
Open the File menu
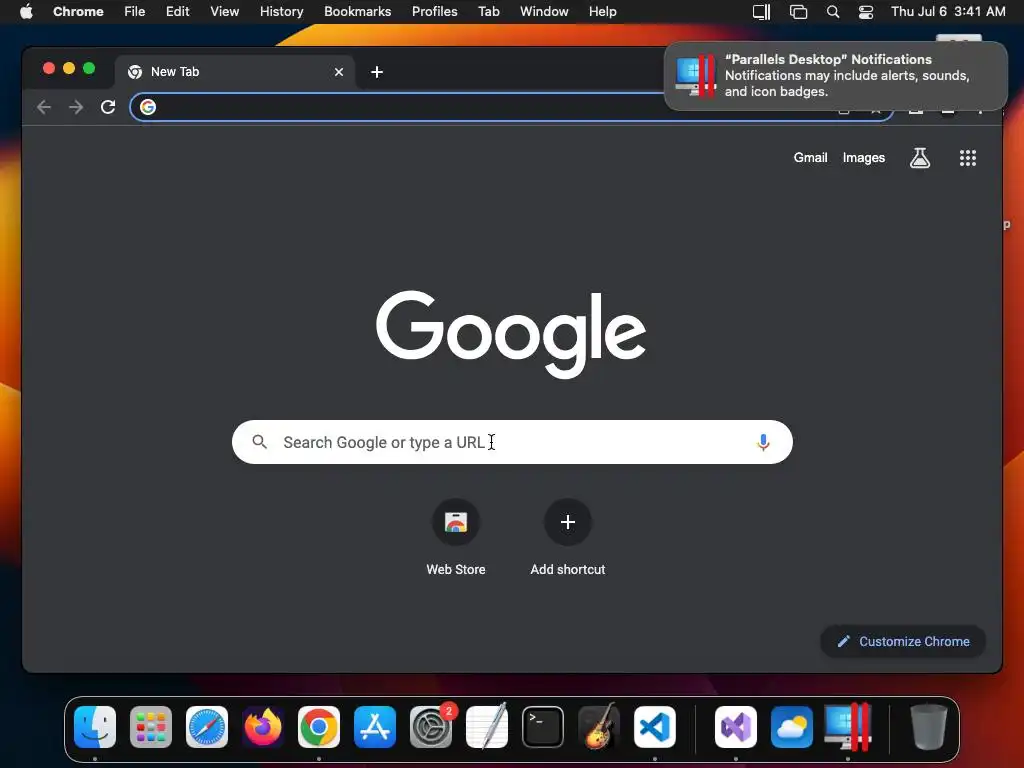point(135,11)
